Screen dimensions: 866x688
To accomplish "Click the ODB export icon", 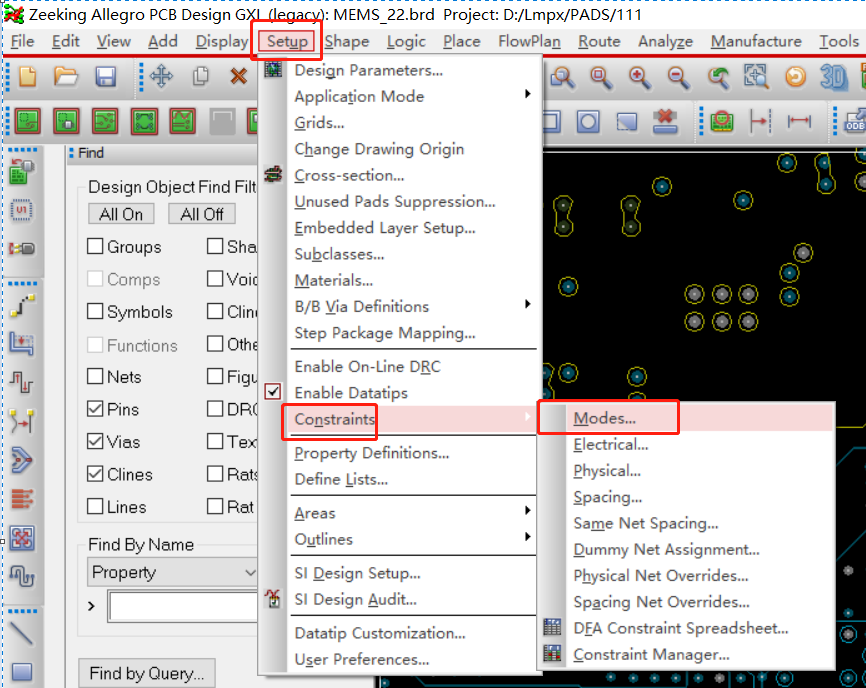I will [855, 121].
